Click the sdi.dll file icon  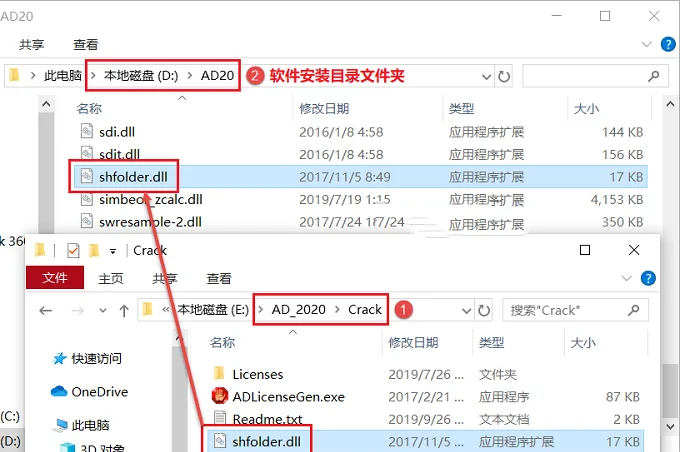[87, 131]
